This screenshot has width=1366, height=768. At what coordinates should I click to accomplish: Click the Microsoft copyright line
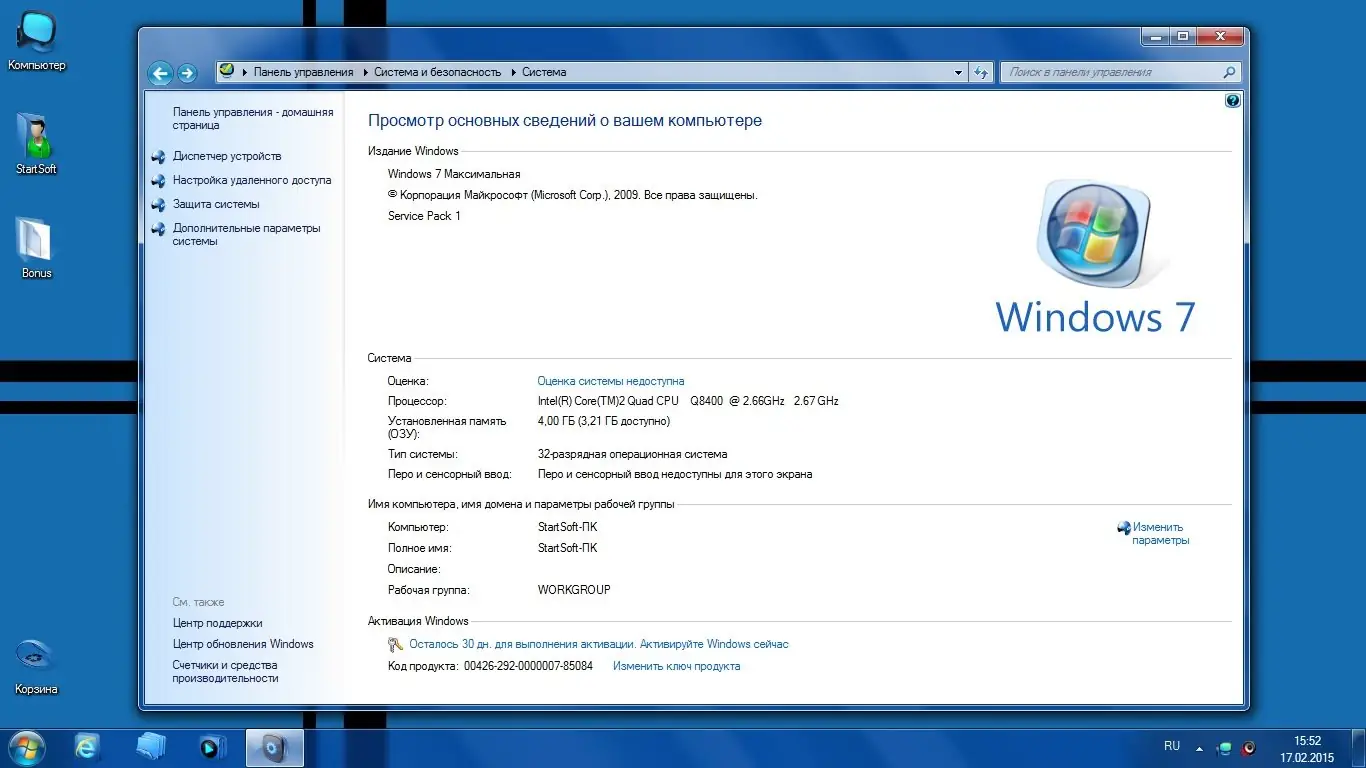click(x=572, y=195)
